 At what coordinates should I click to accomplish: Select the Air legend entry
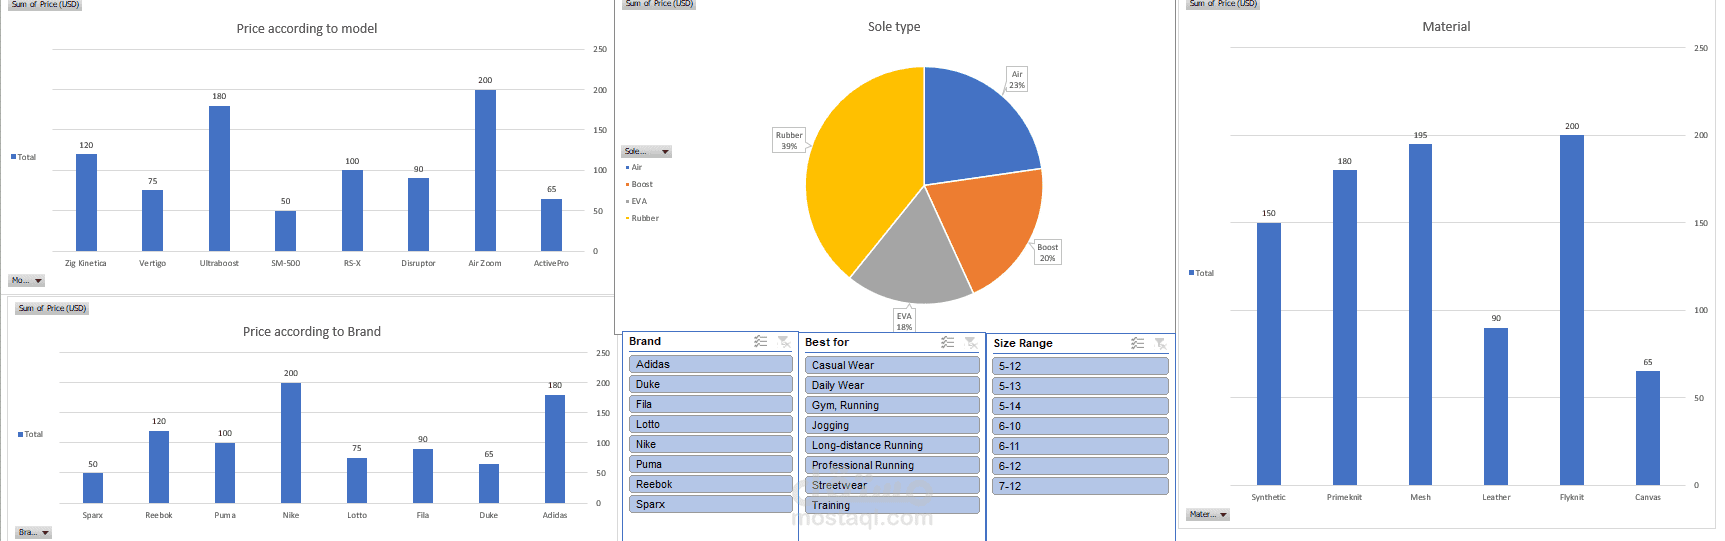pyautogui.click(x=634, y=167)
